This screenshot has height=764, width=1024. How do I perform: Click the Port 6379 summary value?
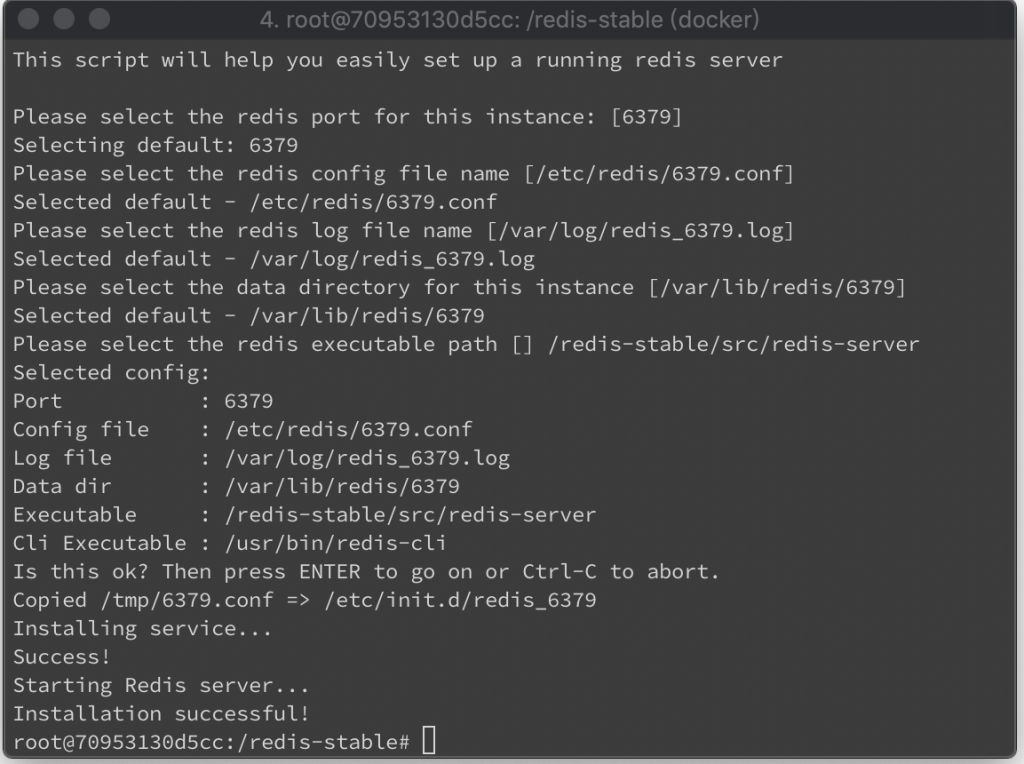(x=249, y=401)
